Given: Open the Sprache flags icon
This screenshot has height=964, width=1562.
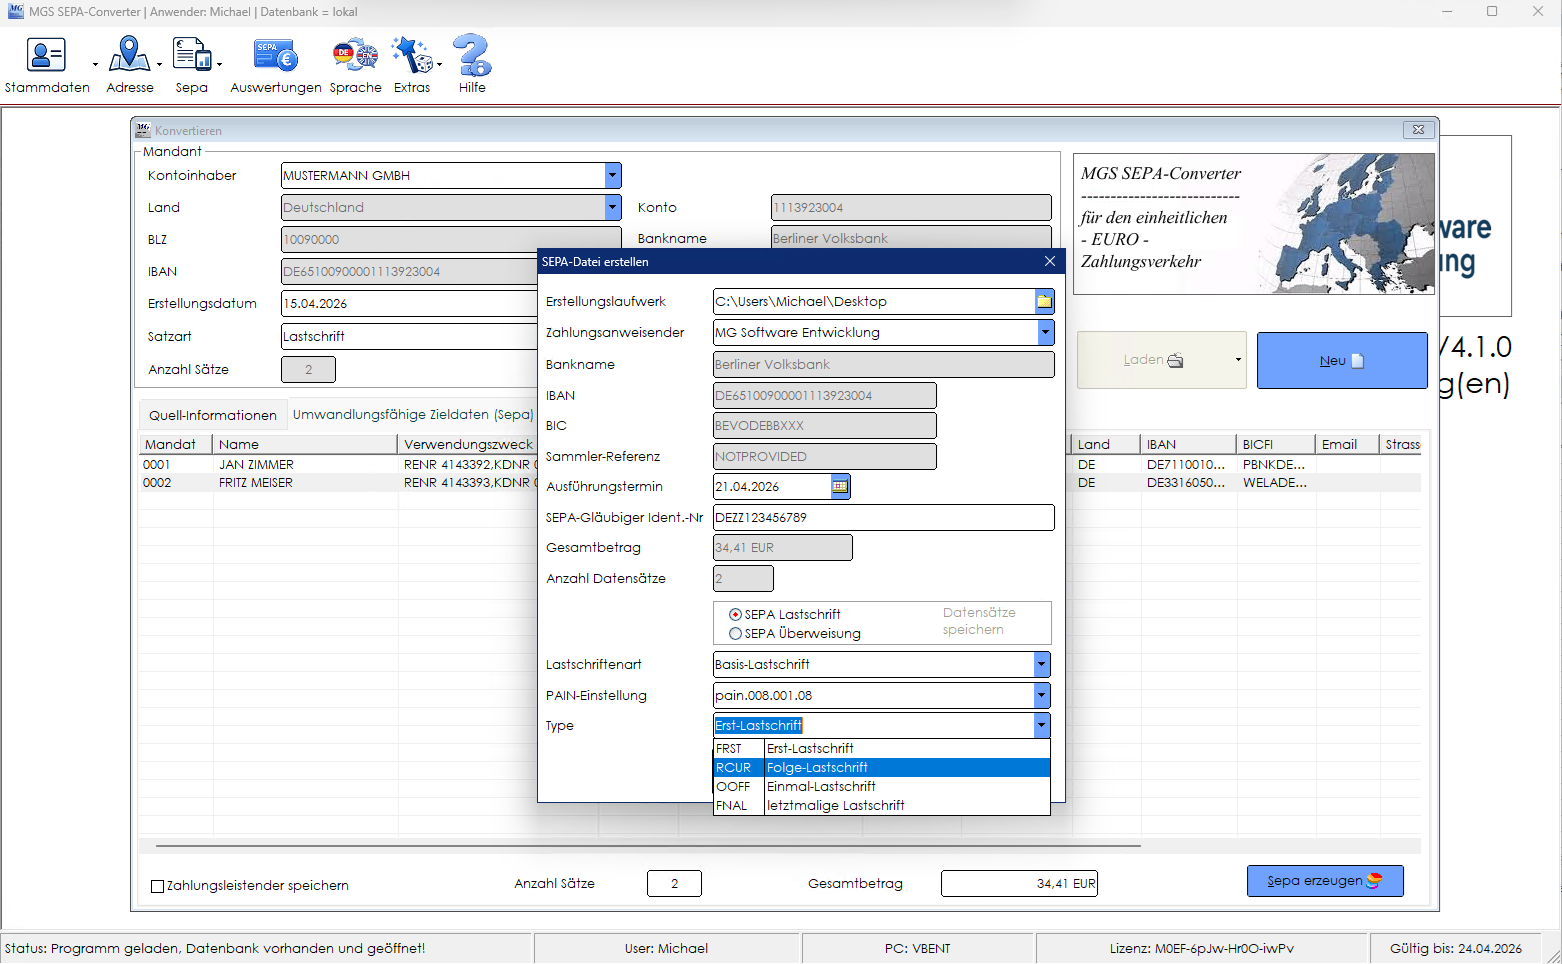Looking at the screenshot, I should pyautogui.click(x=355, y=54).
